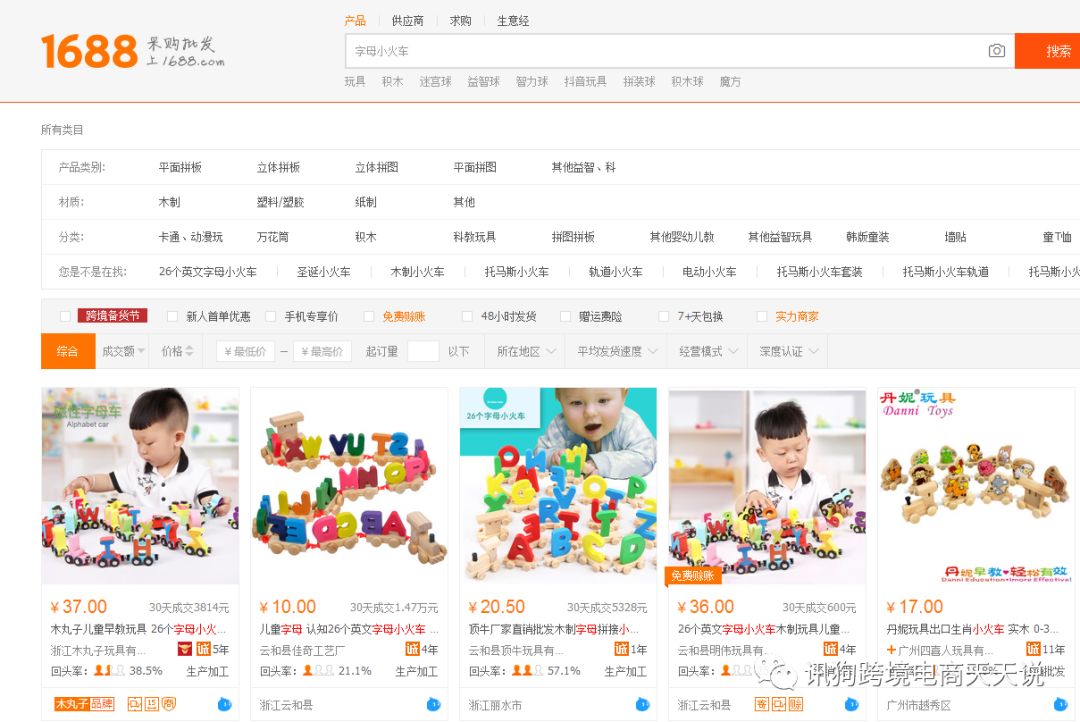Switch to the 供应商 search tab
1080x722 pixels.
[x=408, y=21]
